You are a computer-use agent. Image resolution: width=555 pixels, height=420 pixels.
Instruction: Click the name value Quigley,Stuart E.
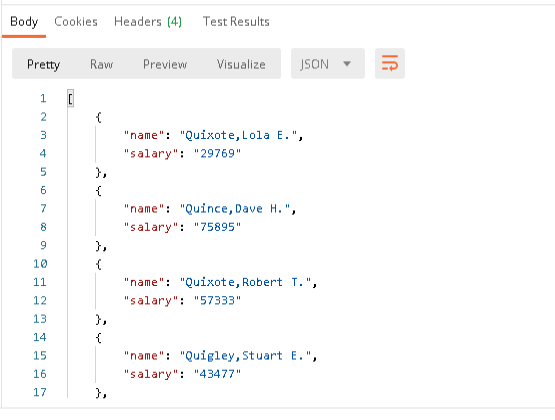[245, 356]
